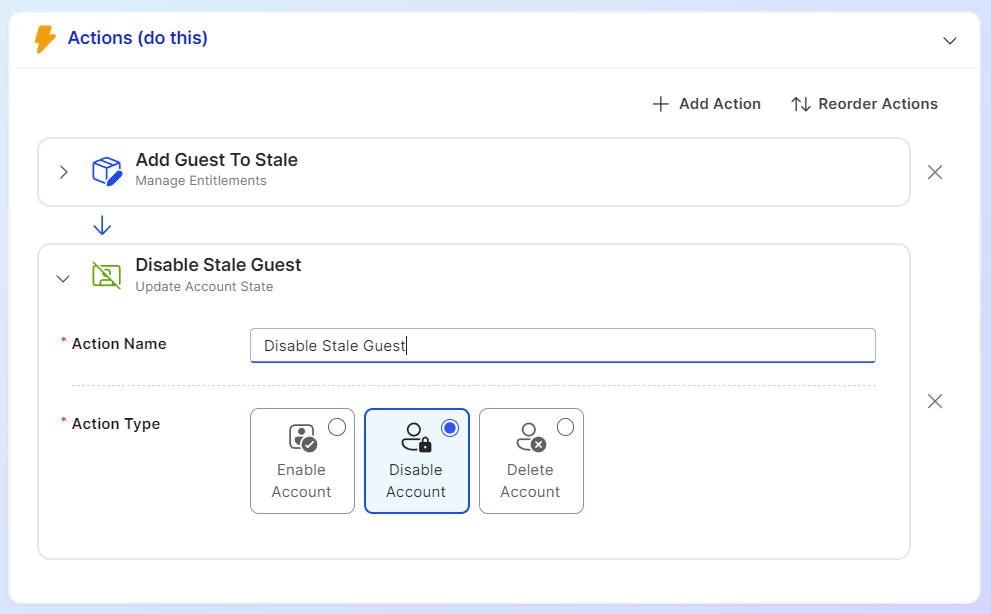Viewport: 991px width, 614px height.
Task: Select the Delete Account radio button
Action: (x=565, y=427)
